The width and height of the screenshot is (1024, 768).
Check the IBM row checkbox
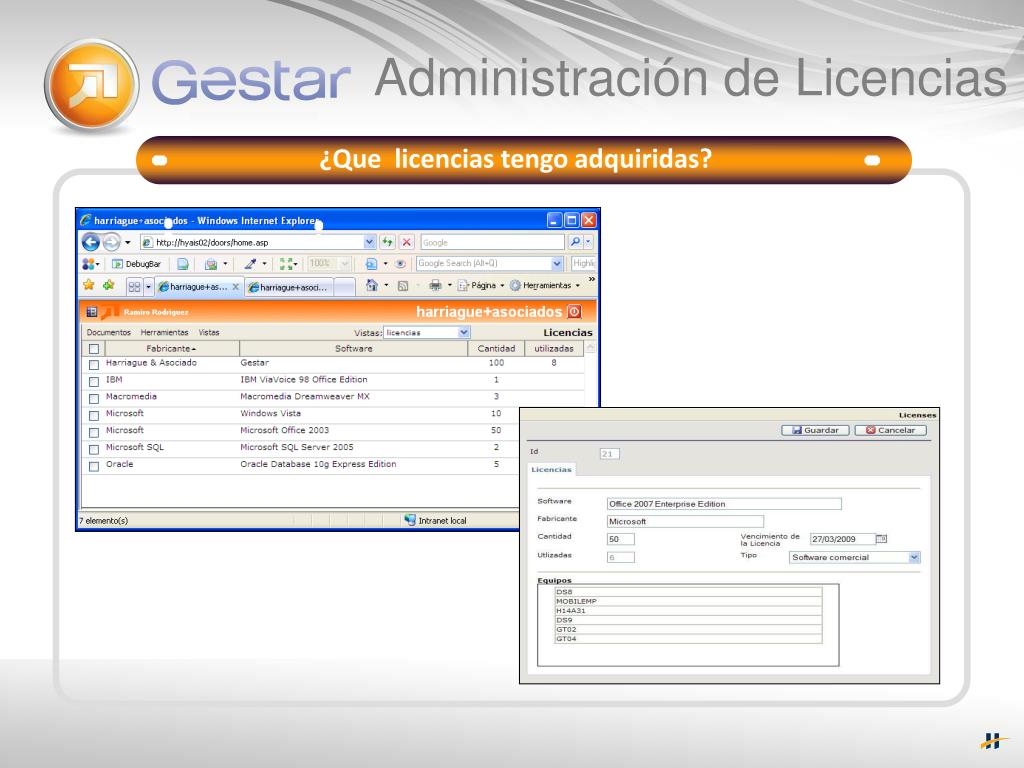click(94, 381)
